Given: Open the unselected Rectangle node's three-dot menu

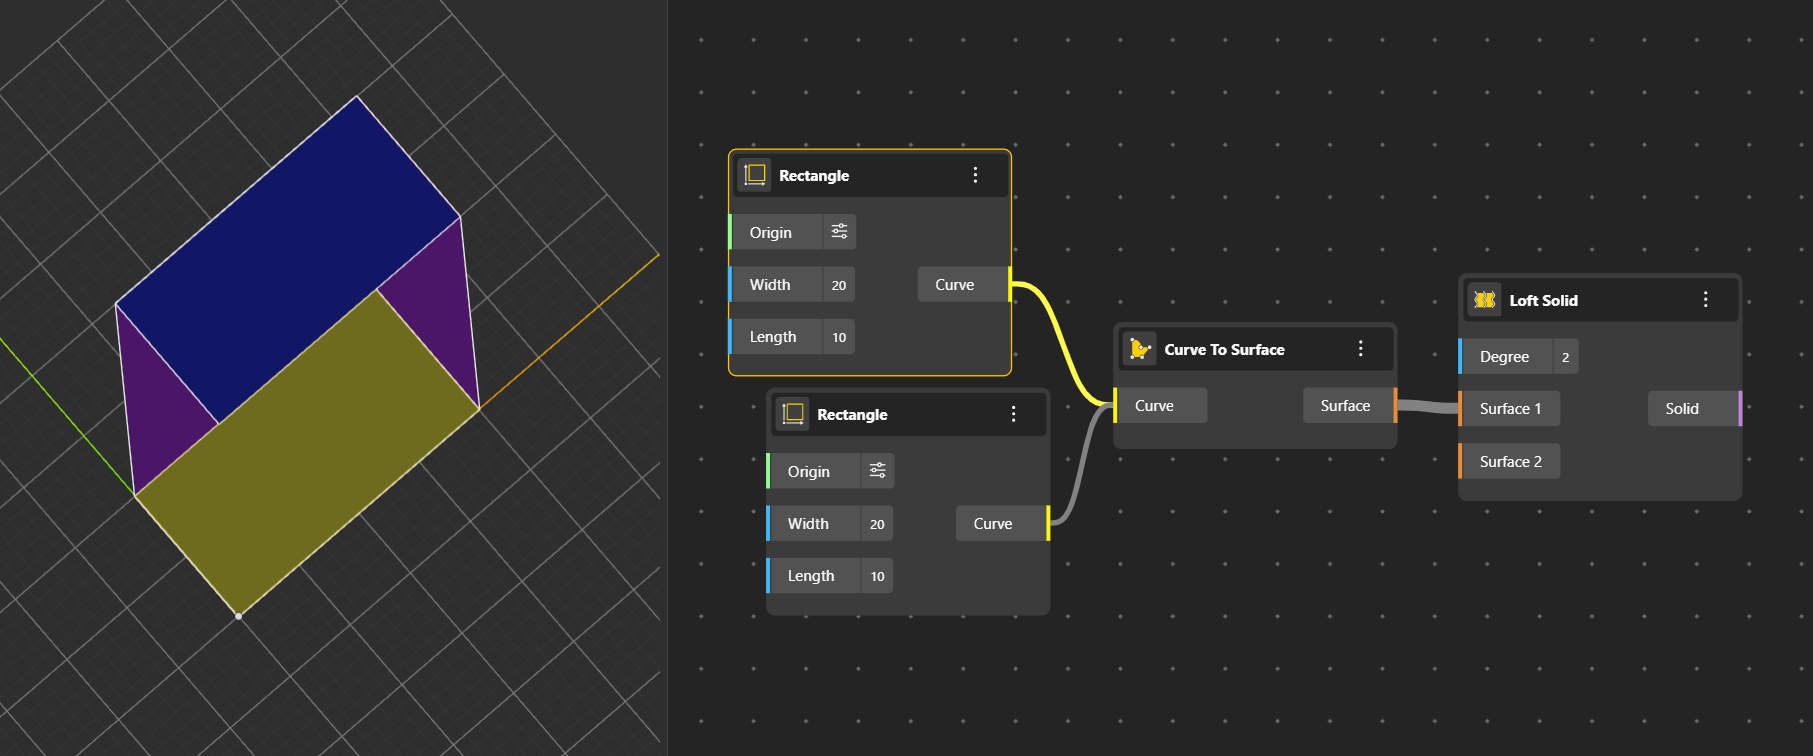Looking at the screenshot, I should [1013, 414].
